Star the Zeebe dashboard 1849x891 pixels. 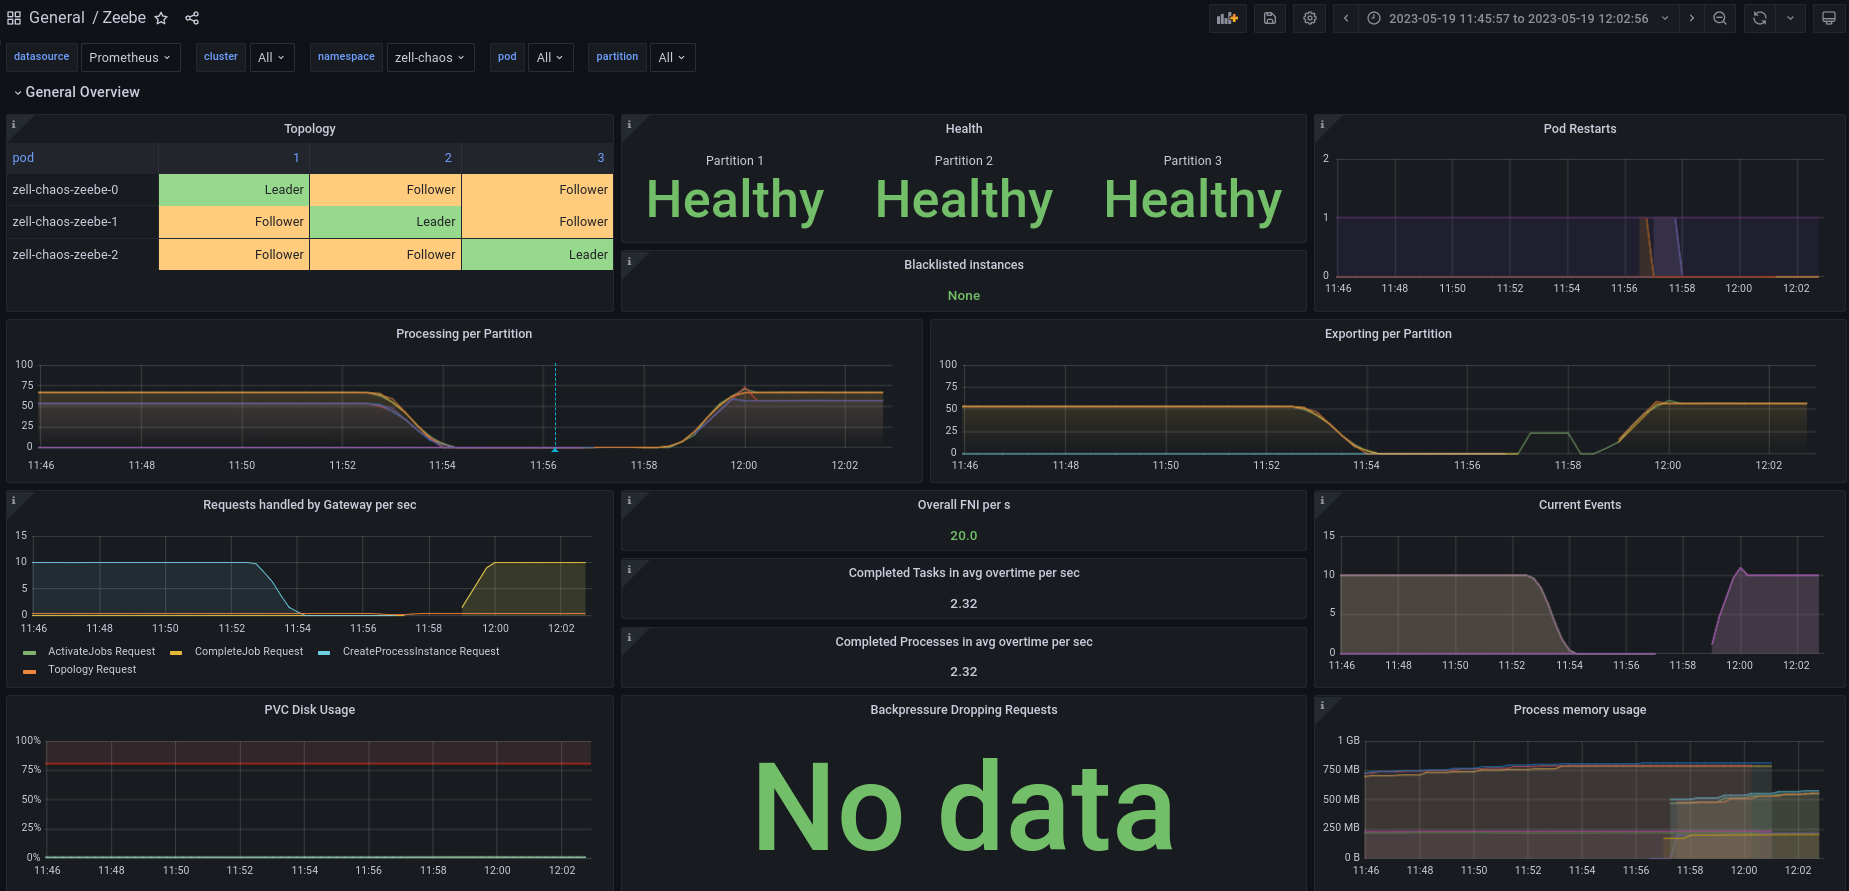point(161,18)
